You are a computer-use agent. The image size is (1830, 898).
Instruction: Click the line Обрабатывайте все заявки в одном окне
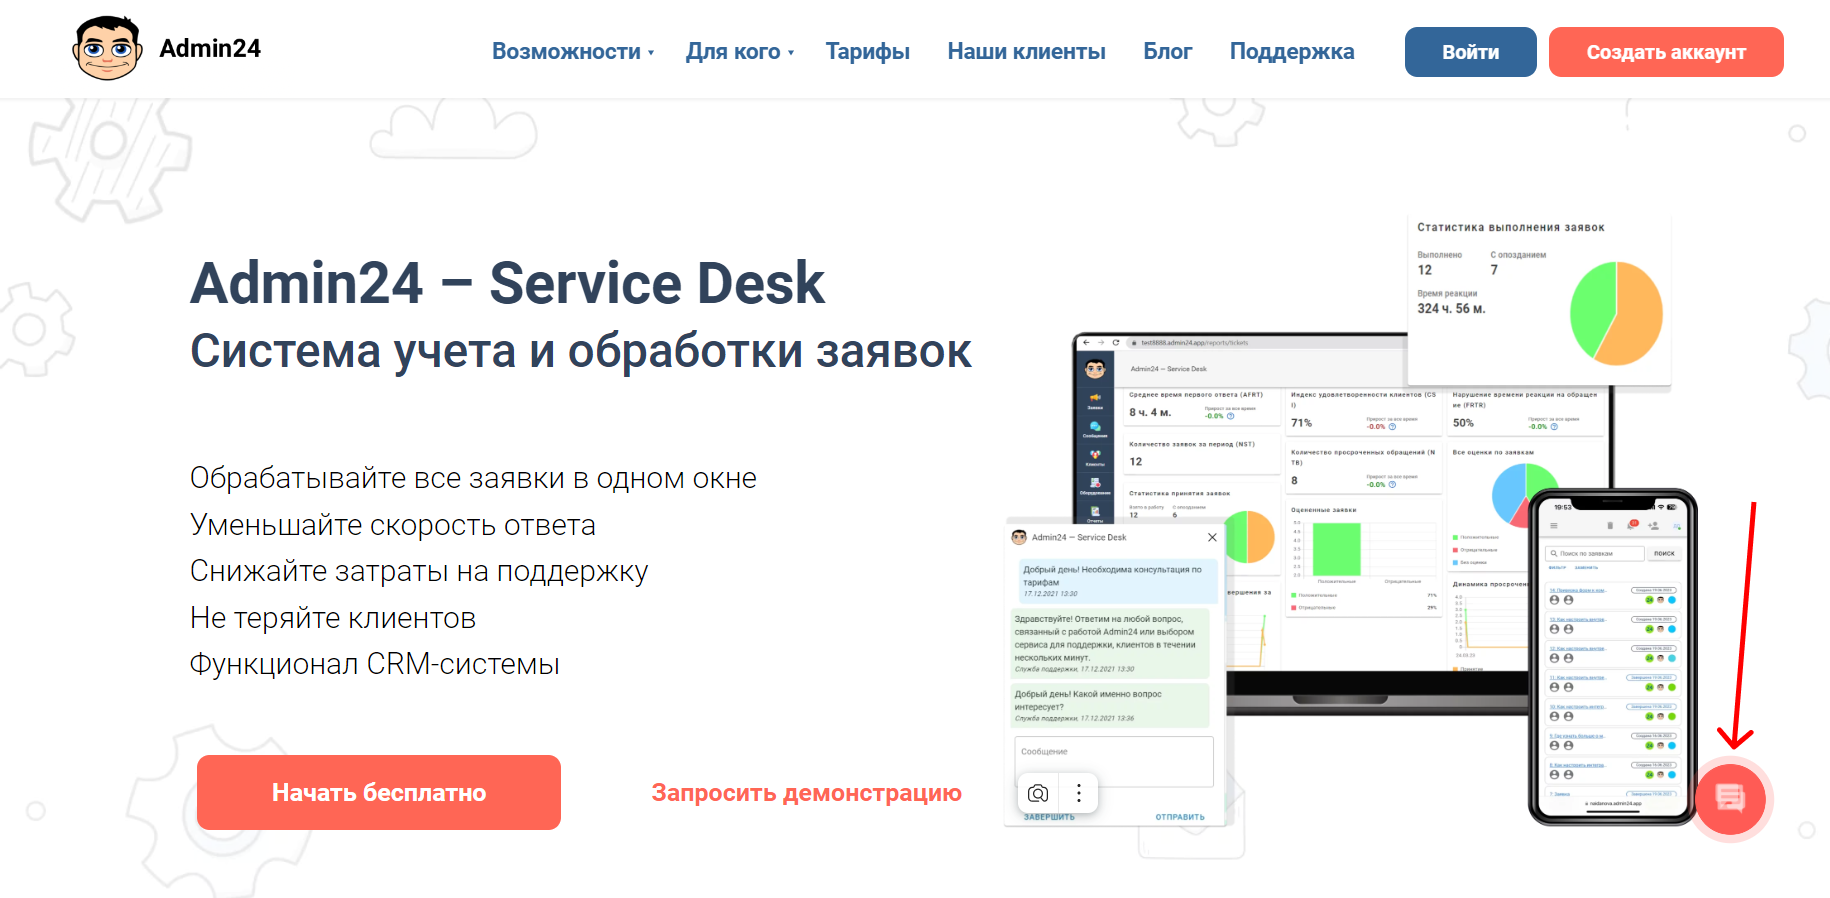coord(473,478)
